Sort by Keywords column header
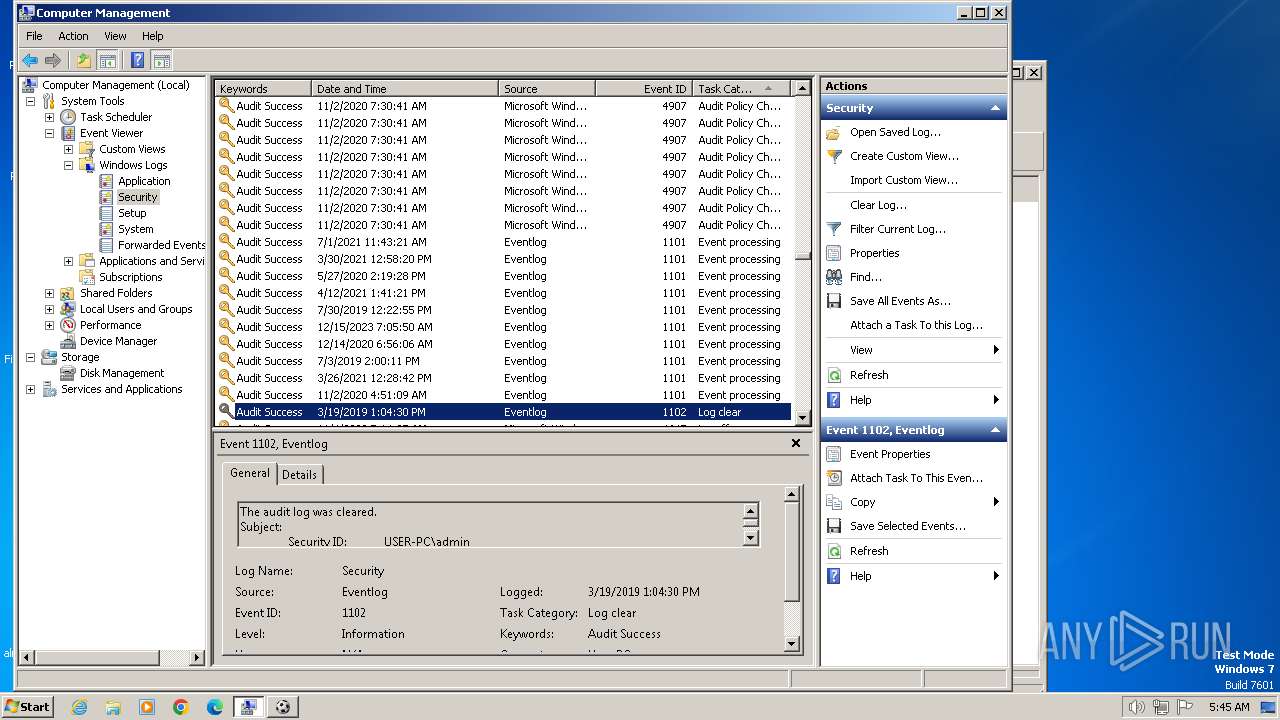Image resolution: width=1280 pixels, height=720 pixels. click(x=264, y=88)
